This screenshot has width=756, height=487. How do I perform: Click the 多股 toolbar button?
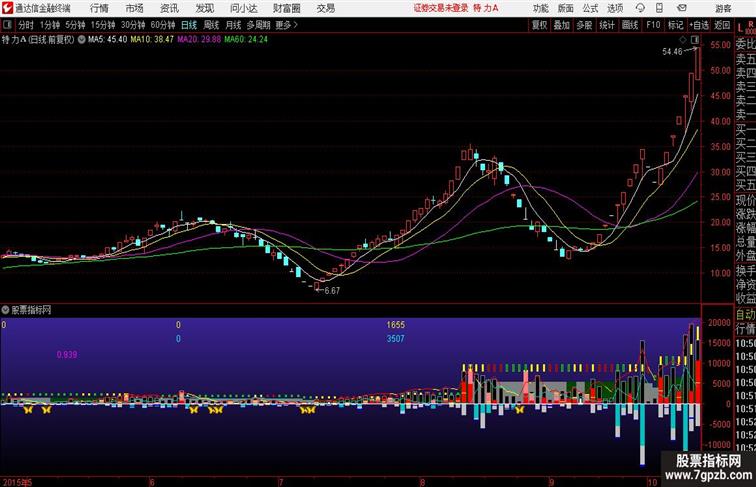tap(584, 25)
